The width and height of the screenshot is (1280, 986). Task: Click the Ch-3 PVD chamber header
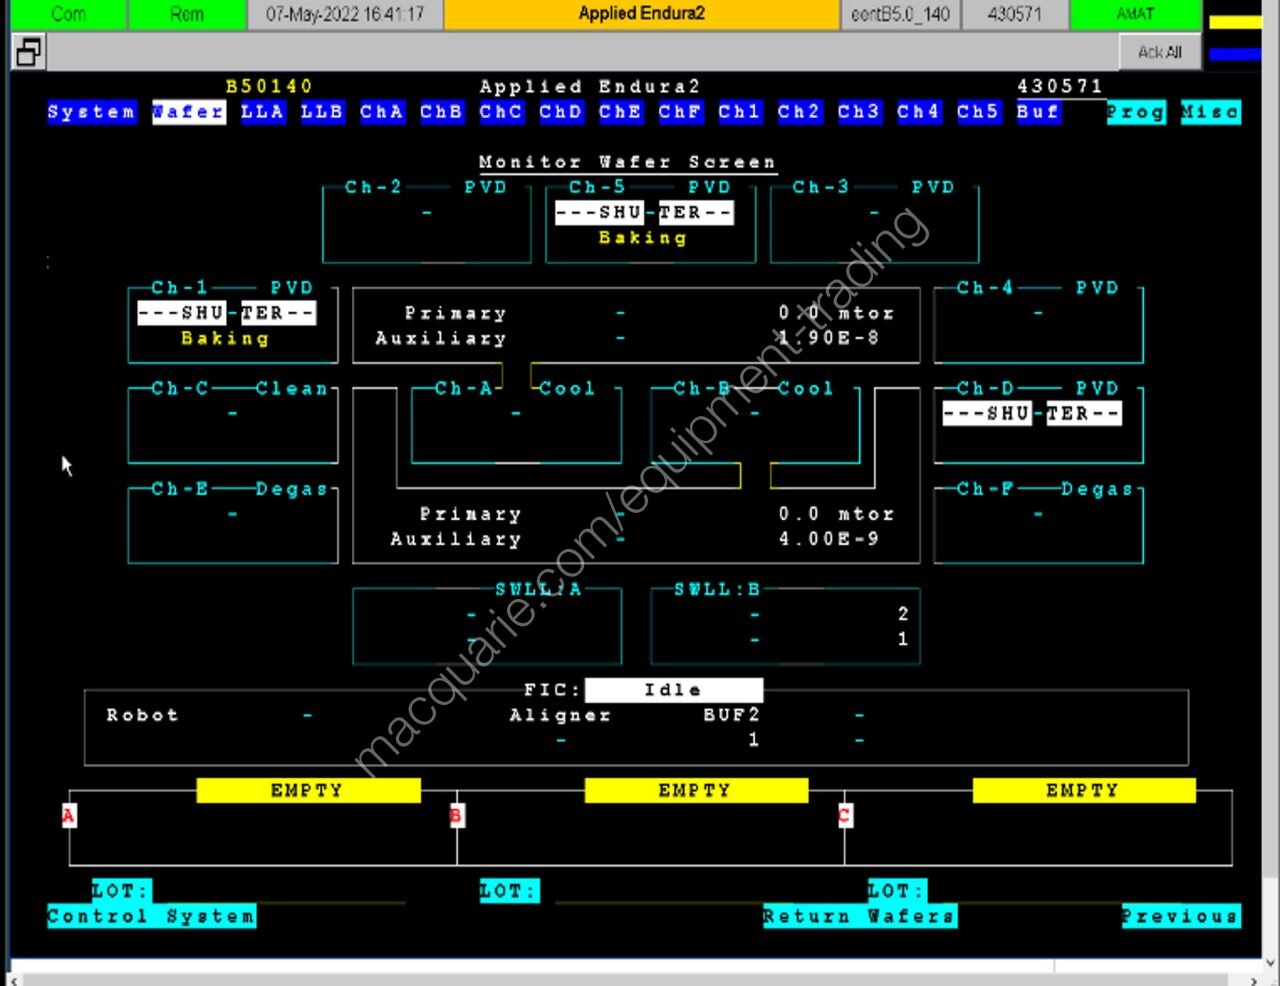tap(874, 187)
